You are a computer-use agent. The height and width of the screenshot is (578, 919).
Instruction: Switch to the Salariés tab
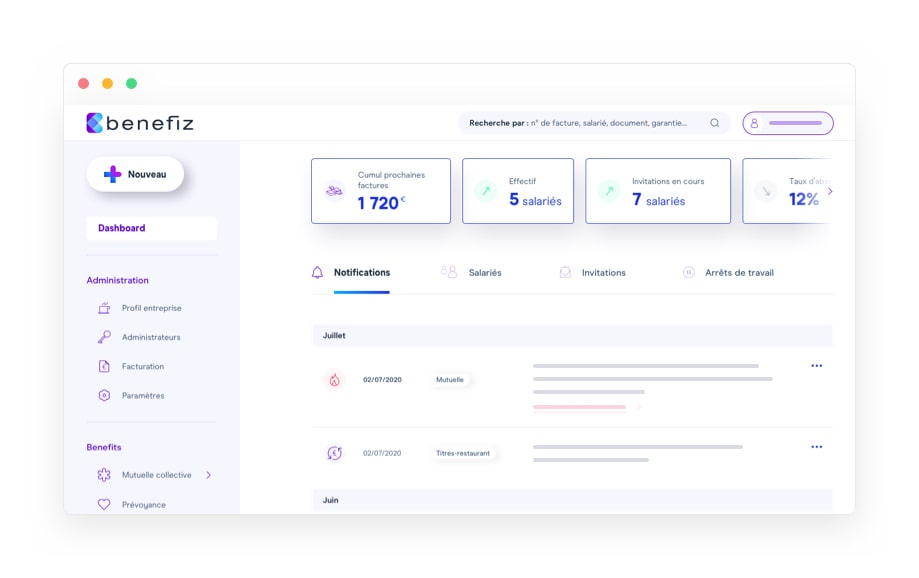pos(485,271)
